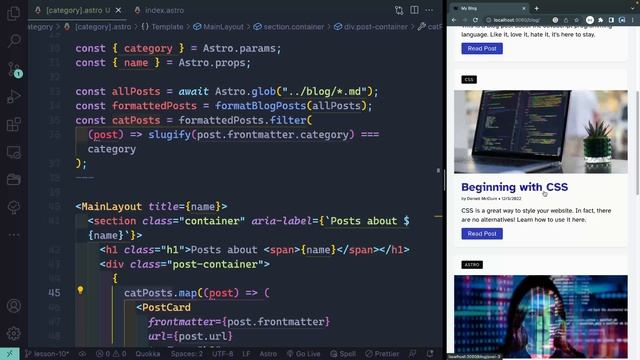
Task: Click the feedback icon in status bar
Action: (x=413, y=353)
